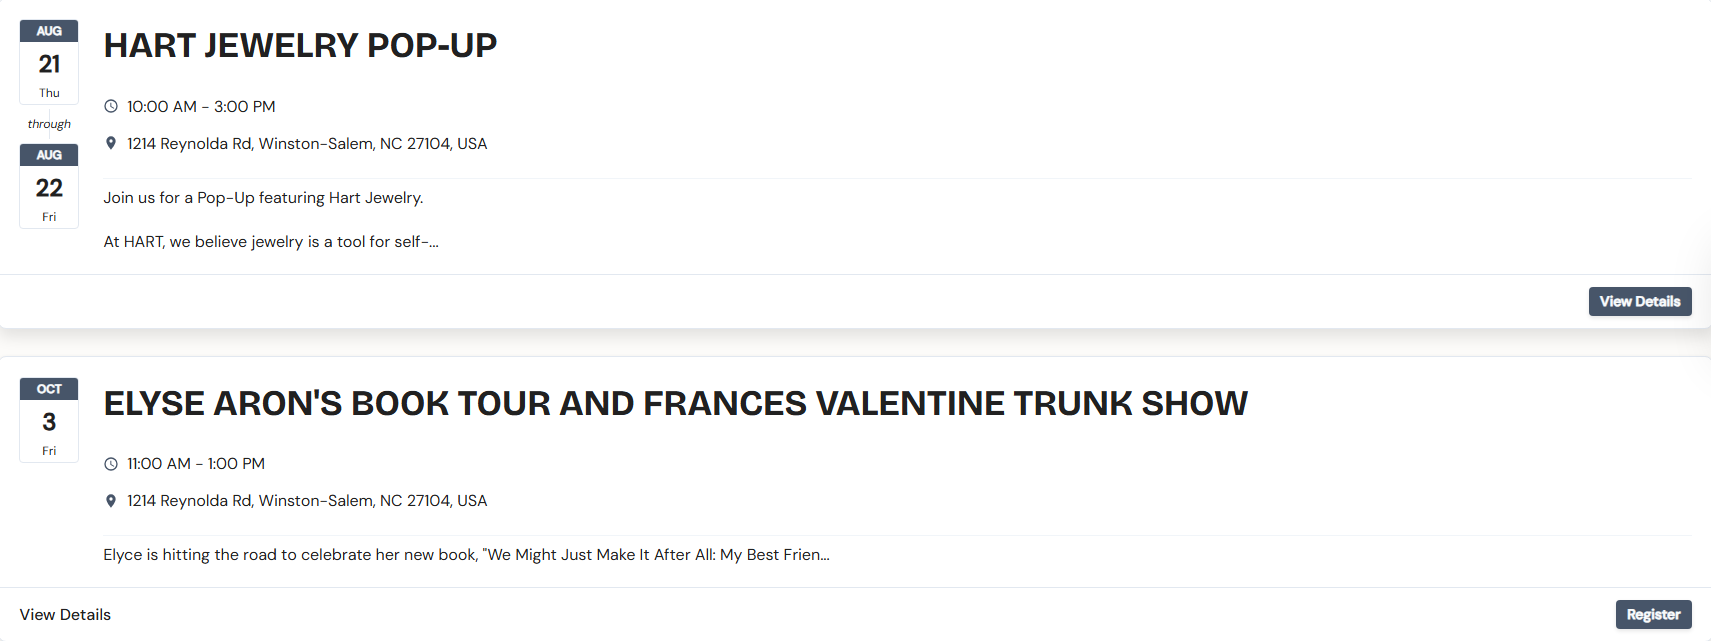Image resolution: width=1711 pixels, height=641 pixels.
Task: Click the truncated 'At HART, we believe' text
Action: [x=271, y=242]
